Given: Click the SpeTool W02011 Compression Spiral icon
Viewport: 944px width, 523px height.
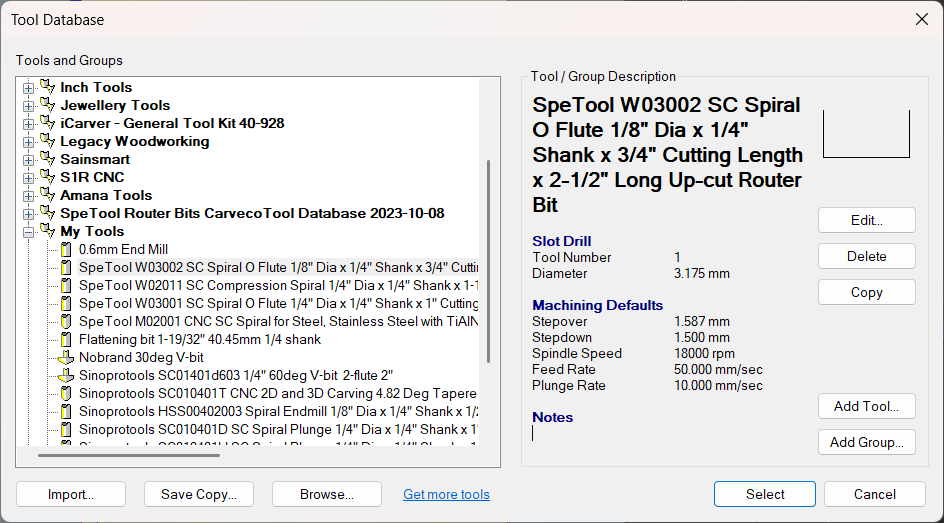Looking at the screenshot, I should click(67, 286).
